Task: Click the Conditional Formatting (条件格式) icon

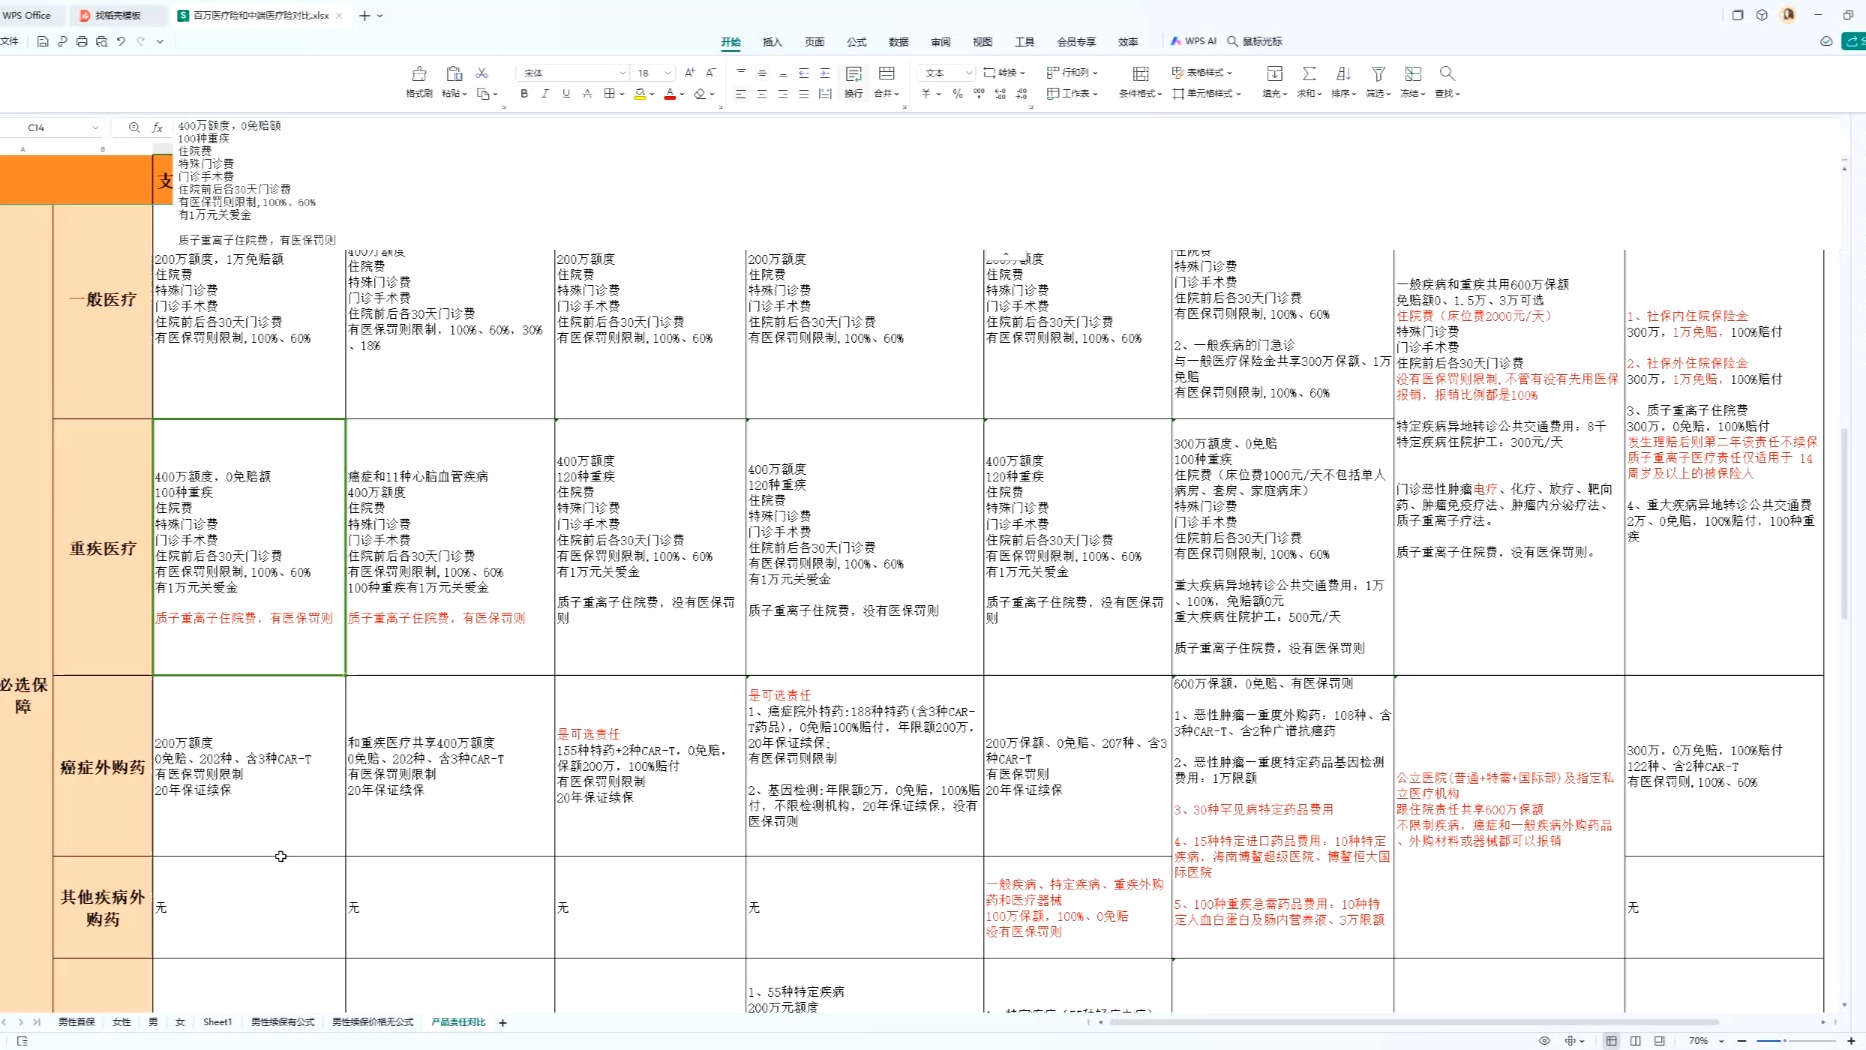Action: (x=1140, y=74)
